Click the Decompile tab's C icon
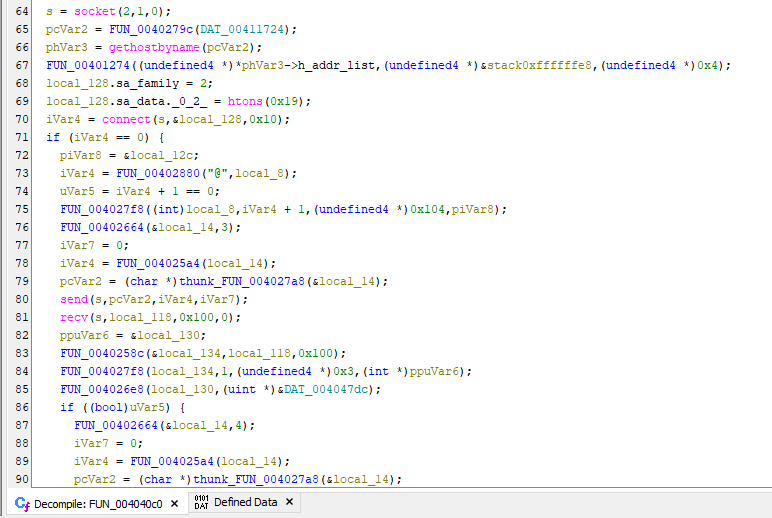 23,503
